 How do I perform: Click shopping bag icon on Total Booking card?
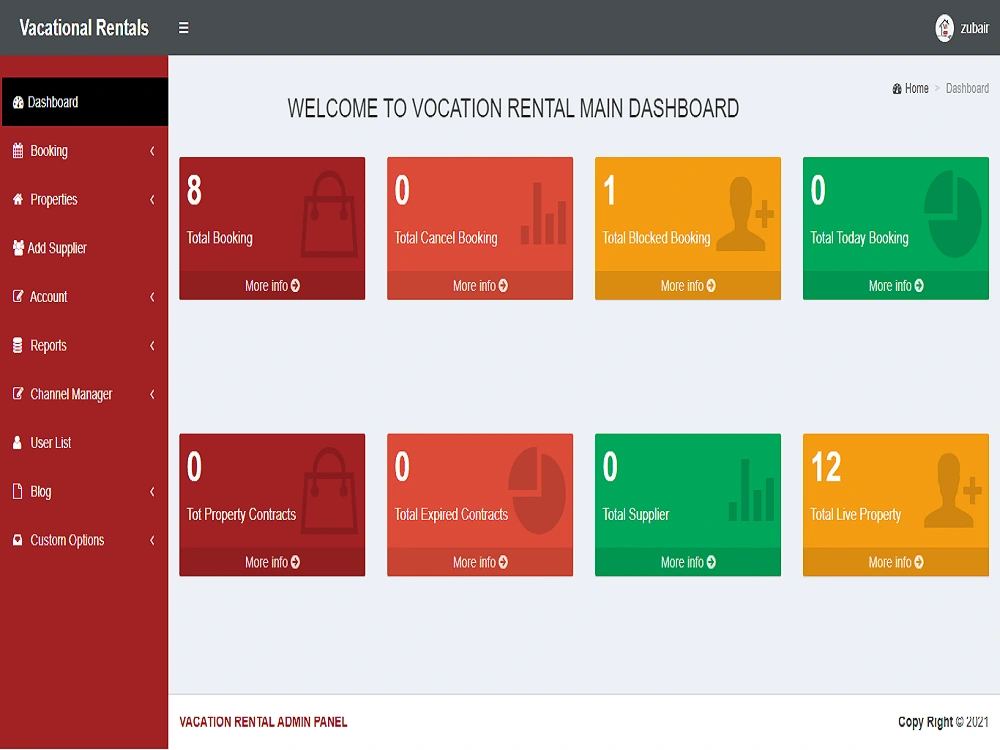click(x=328, y=214)
